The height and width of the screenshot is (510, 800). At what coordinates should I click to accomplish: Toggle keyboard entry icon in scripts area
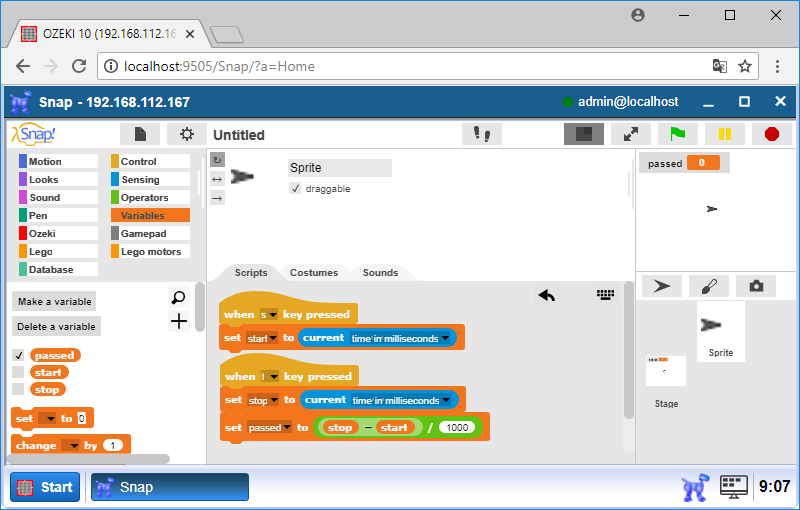tap(606, 294)
